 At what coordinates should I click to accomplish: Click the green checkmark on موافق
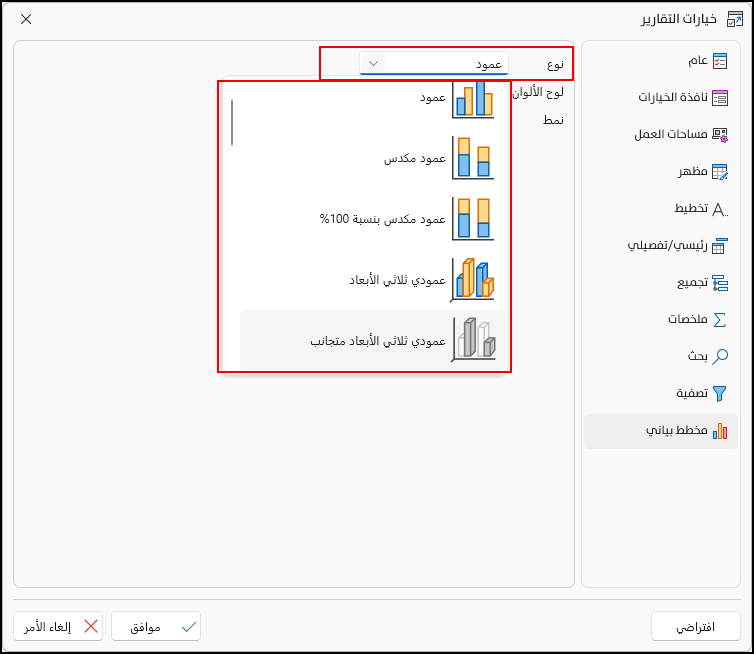(x=189, y=627)
